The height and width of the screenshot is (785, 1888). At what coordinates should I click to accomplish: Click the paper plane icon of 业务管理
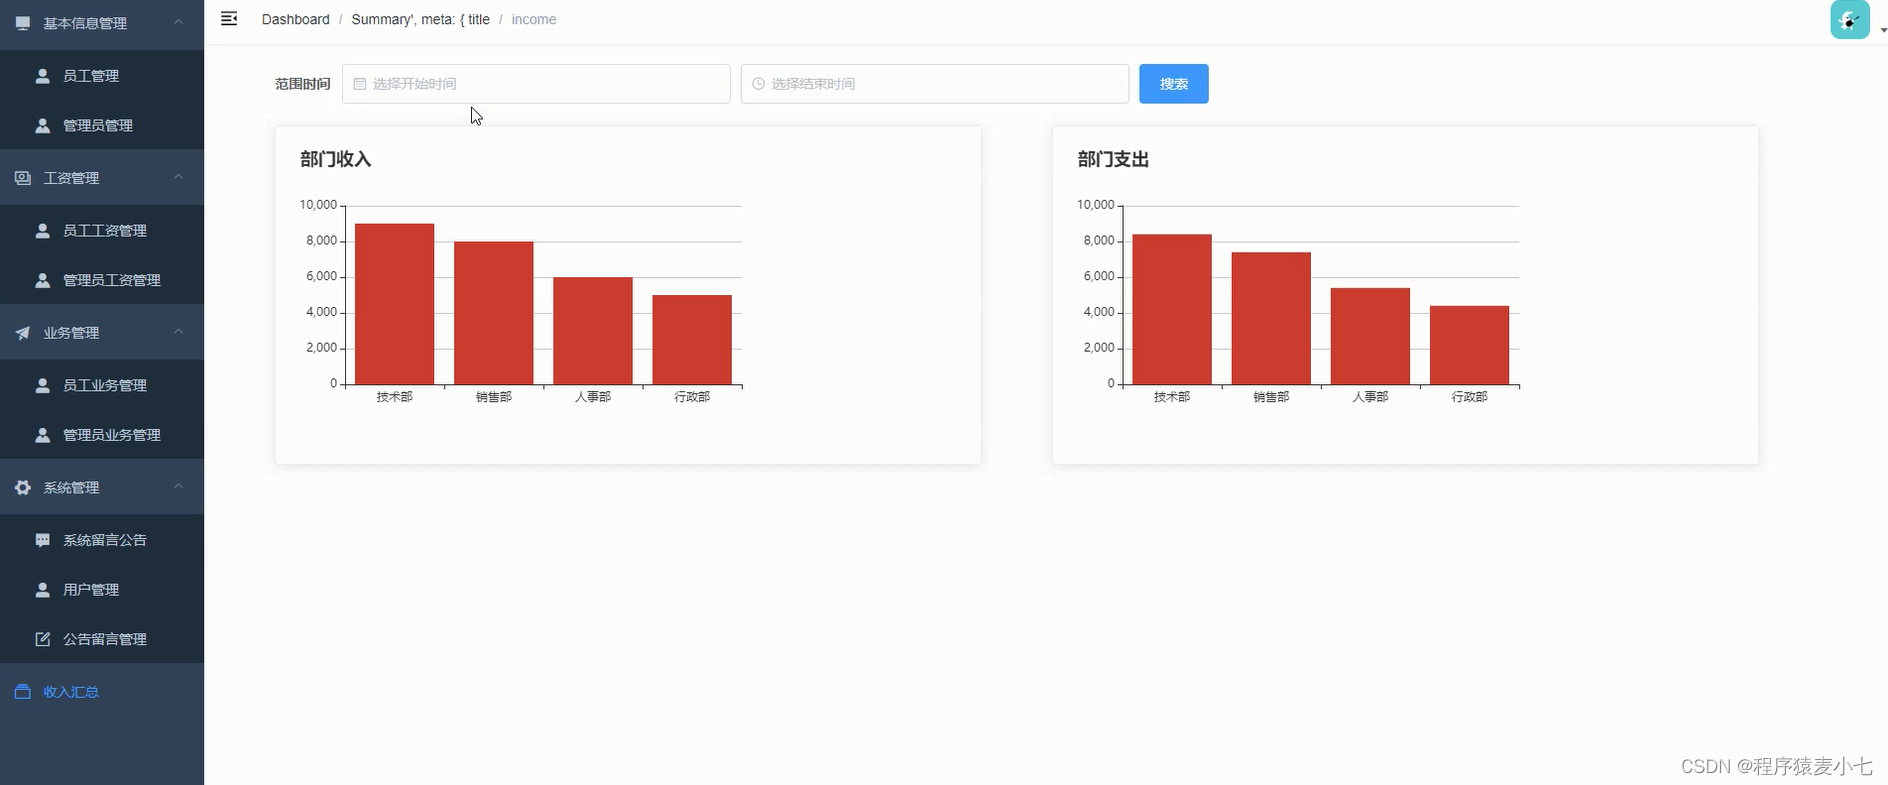(x=23, y=332)
